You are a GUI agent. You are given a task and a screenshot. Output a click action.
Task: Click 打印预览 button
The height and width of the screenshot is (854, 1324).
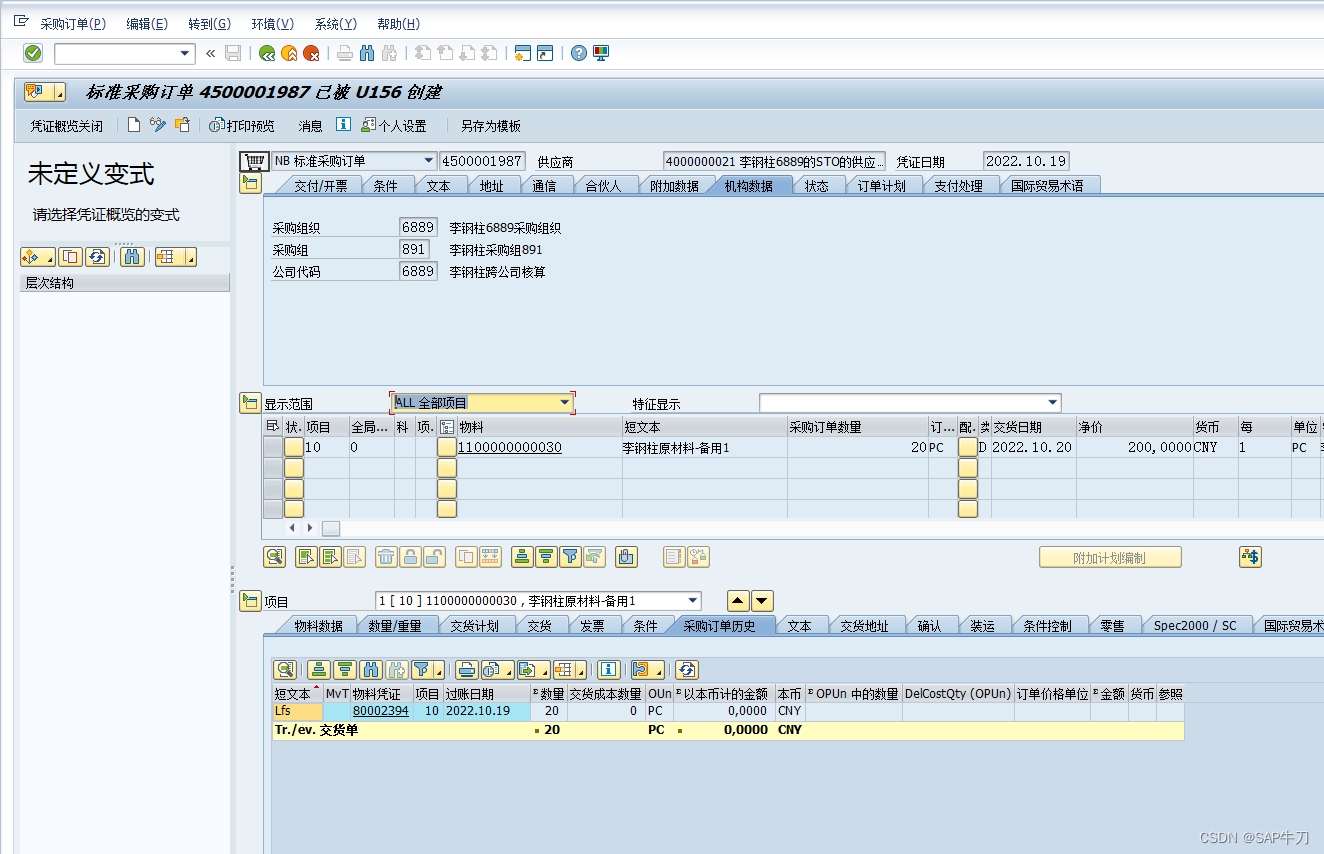pos(241,126)
